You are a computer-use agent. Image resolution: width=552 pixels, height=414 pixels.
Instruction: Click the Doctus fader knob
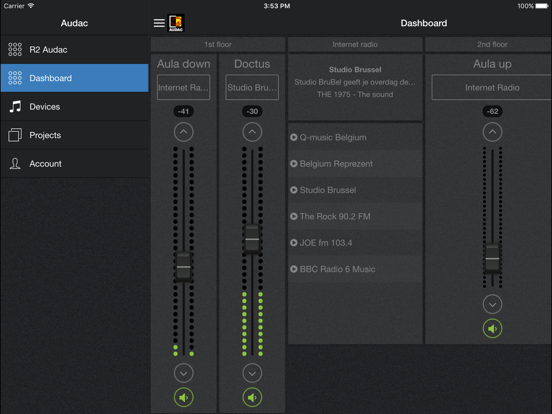tap(252, 239)
